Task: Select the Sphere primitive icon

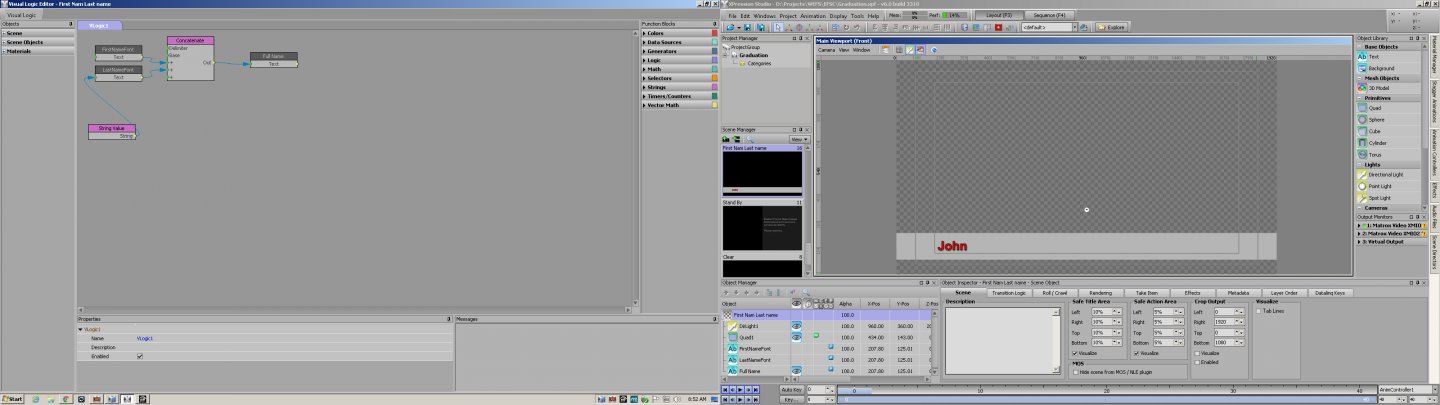Action: click(x=1362, y=119)
